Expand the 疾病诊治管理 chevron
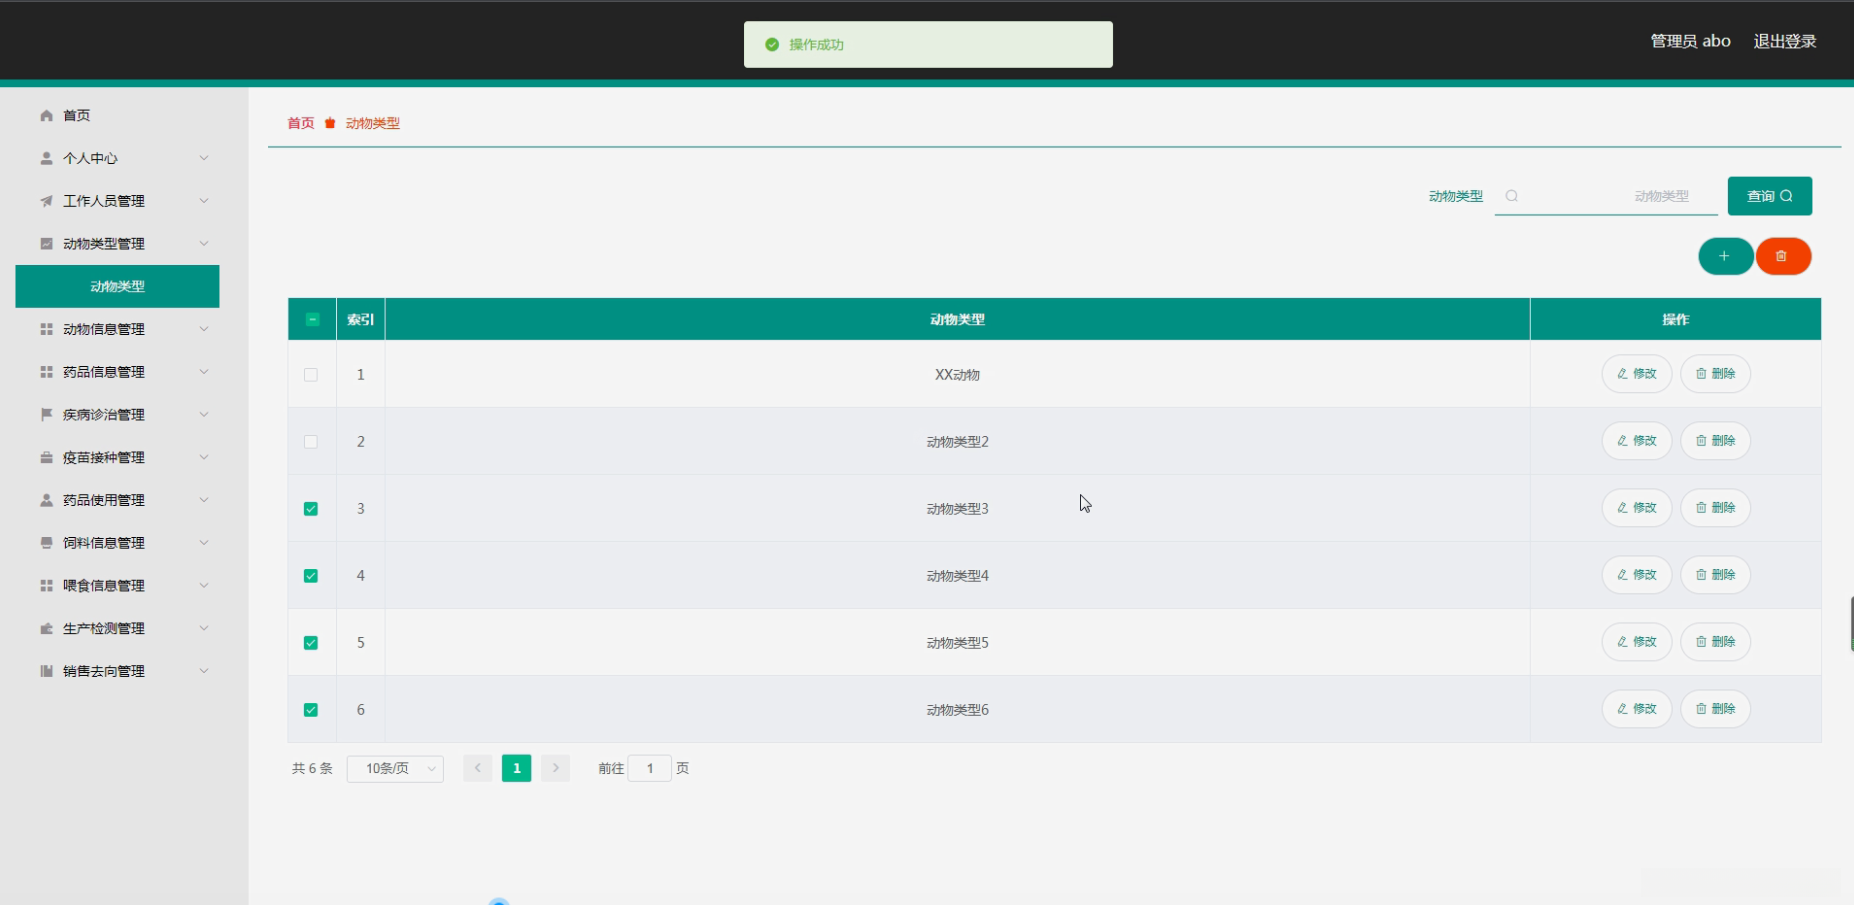The width and height of the screenshot is (1854, 905). coord(204,414)
